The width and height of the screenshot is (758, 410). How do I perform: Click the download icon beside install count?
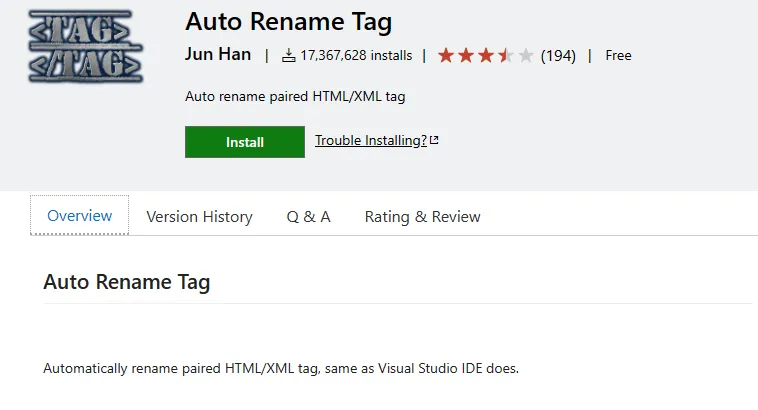[289, 56]
